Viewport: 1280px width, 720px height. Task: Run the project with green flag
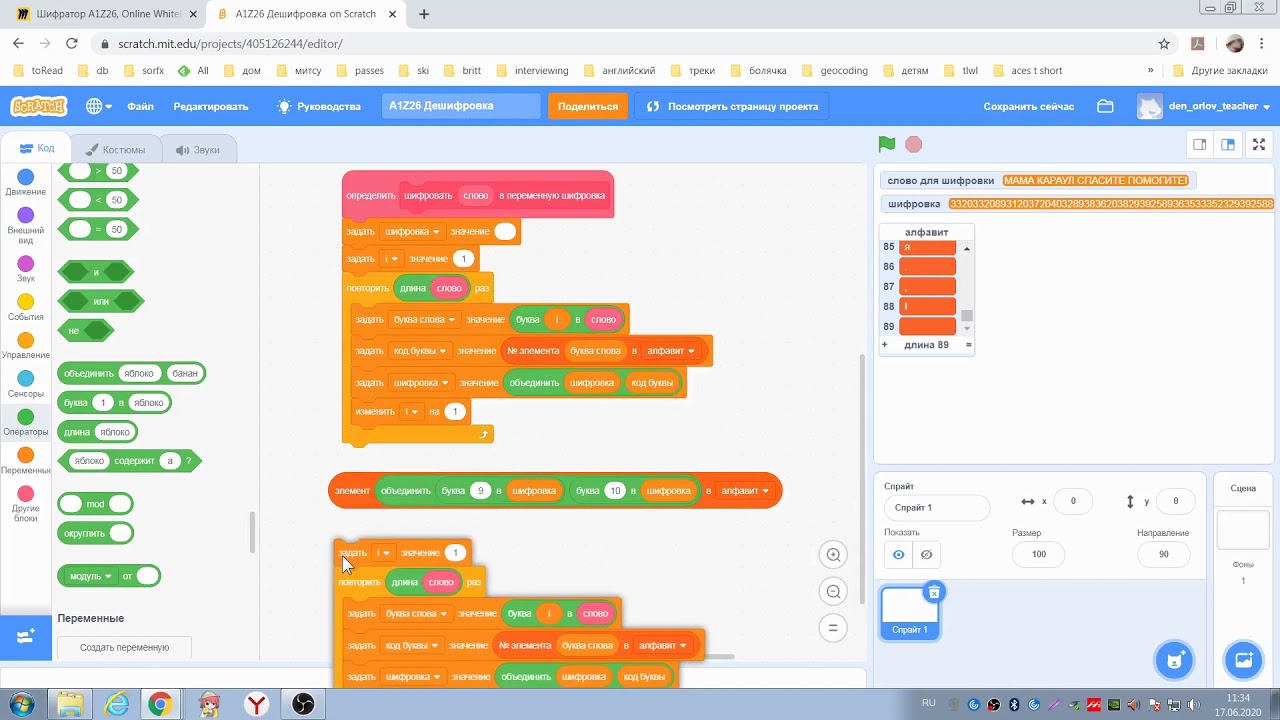coord(887,144)
